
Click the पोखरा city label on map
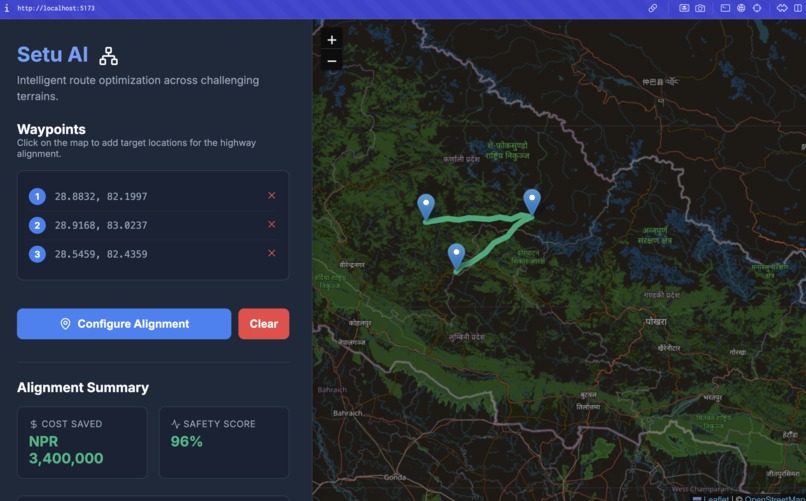[656, 322]
